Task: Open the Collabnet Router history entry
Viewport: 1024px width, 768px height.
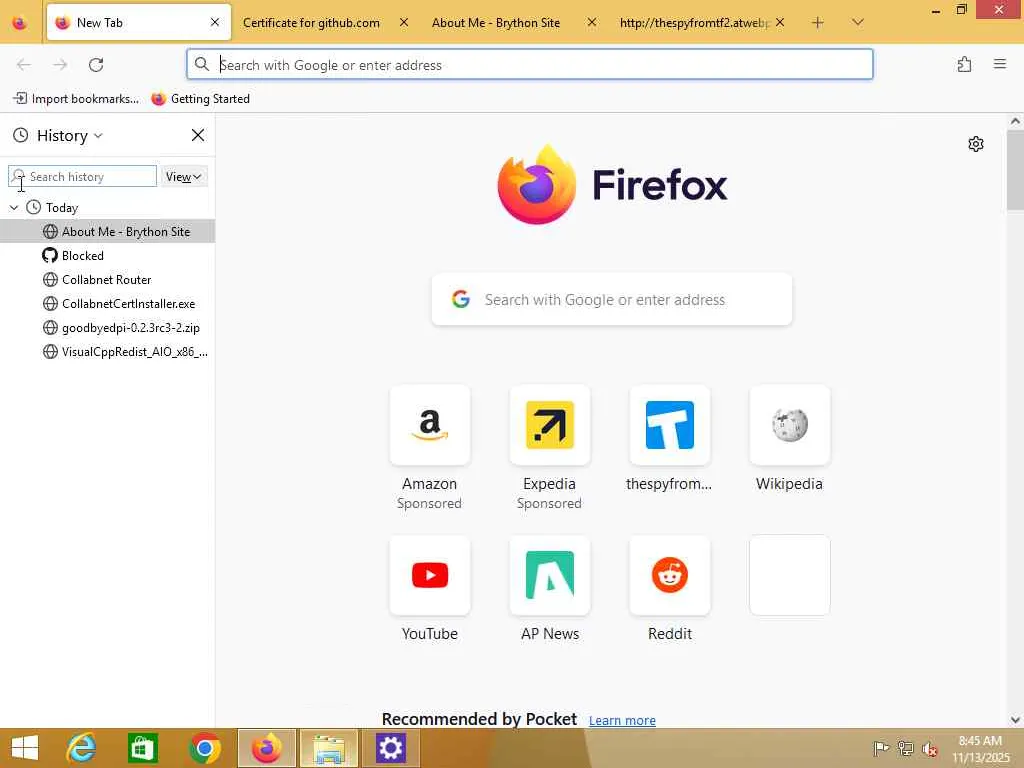Action: [108, 280]
